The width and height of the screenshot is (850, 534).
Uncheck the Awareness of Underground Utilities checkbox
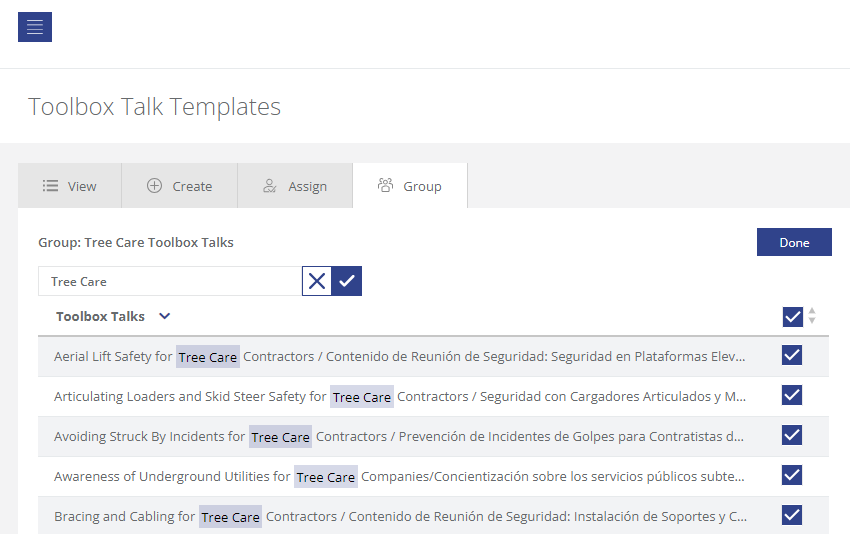click(x=792, y=475)
